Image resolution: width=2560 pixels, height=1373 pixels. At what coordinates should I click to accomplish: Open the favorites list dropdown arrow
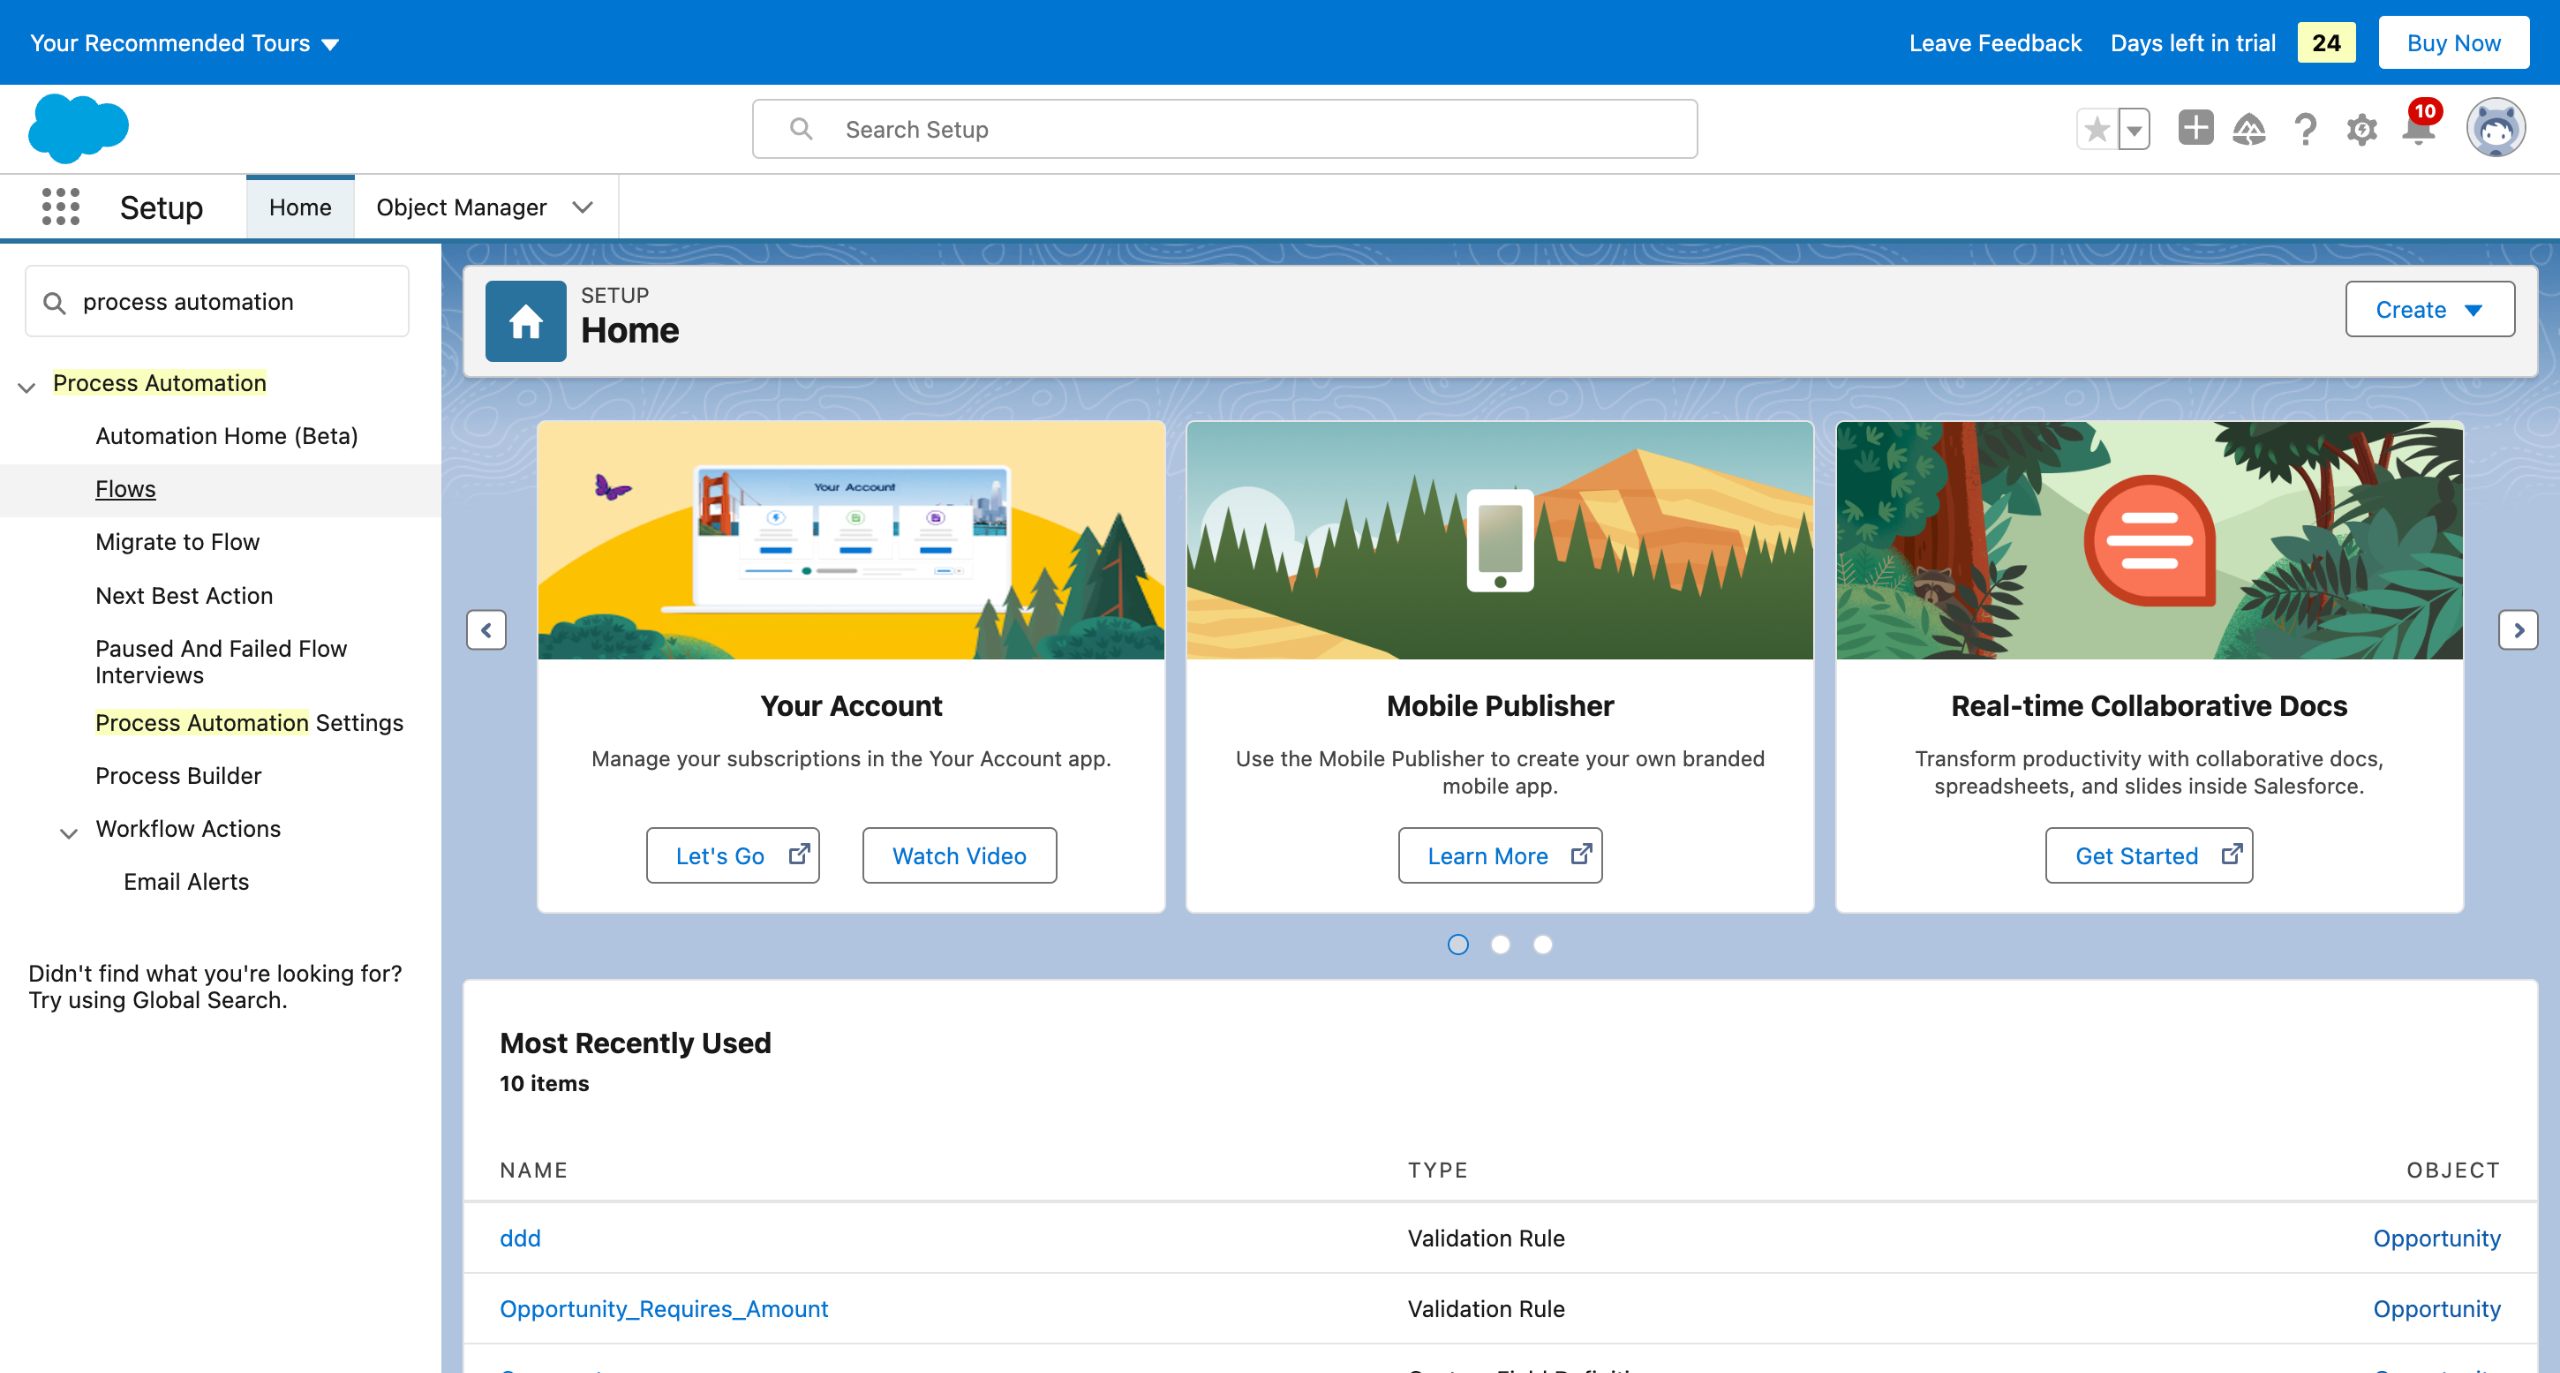click(2134, 129)
